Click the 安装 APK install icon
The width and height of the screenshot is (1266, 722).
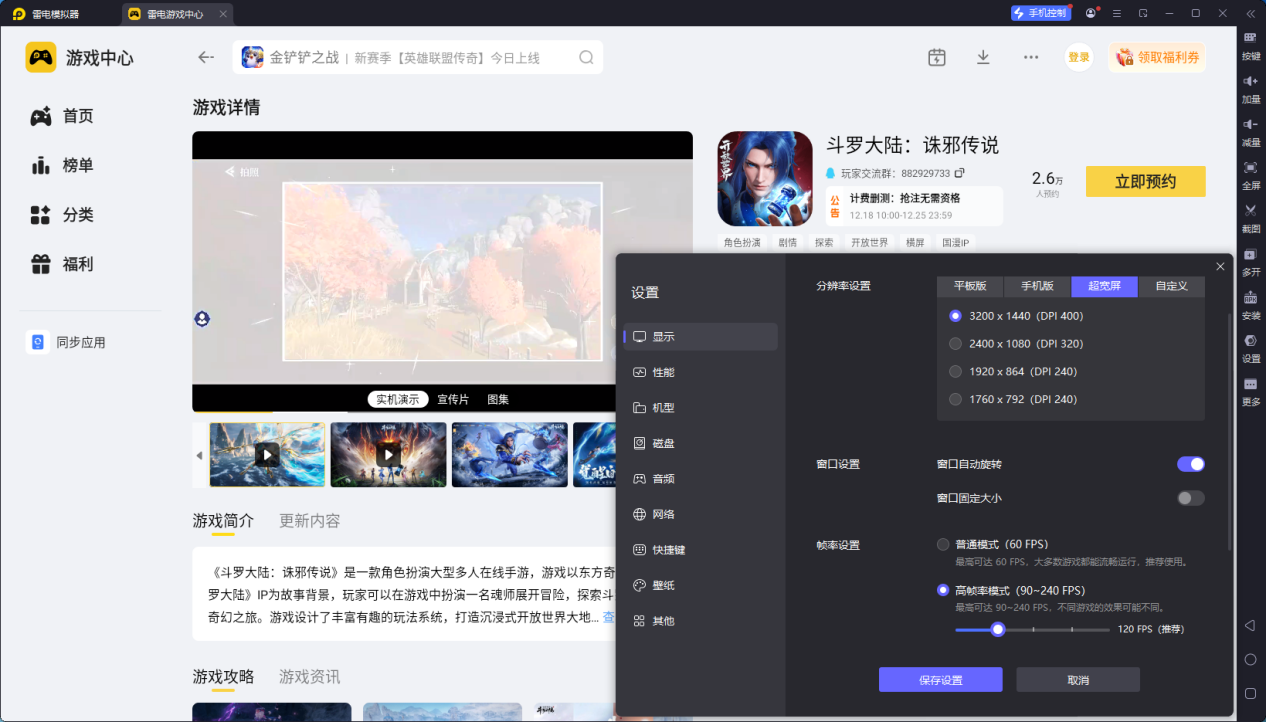(x=1250, y=298)
